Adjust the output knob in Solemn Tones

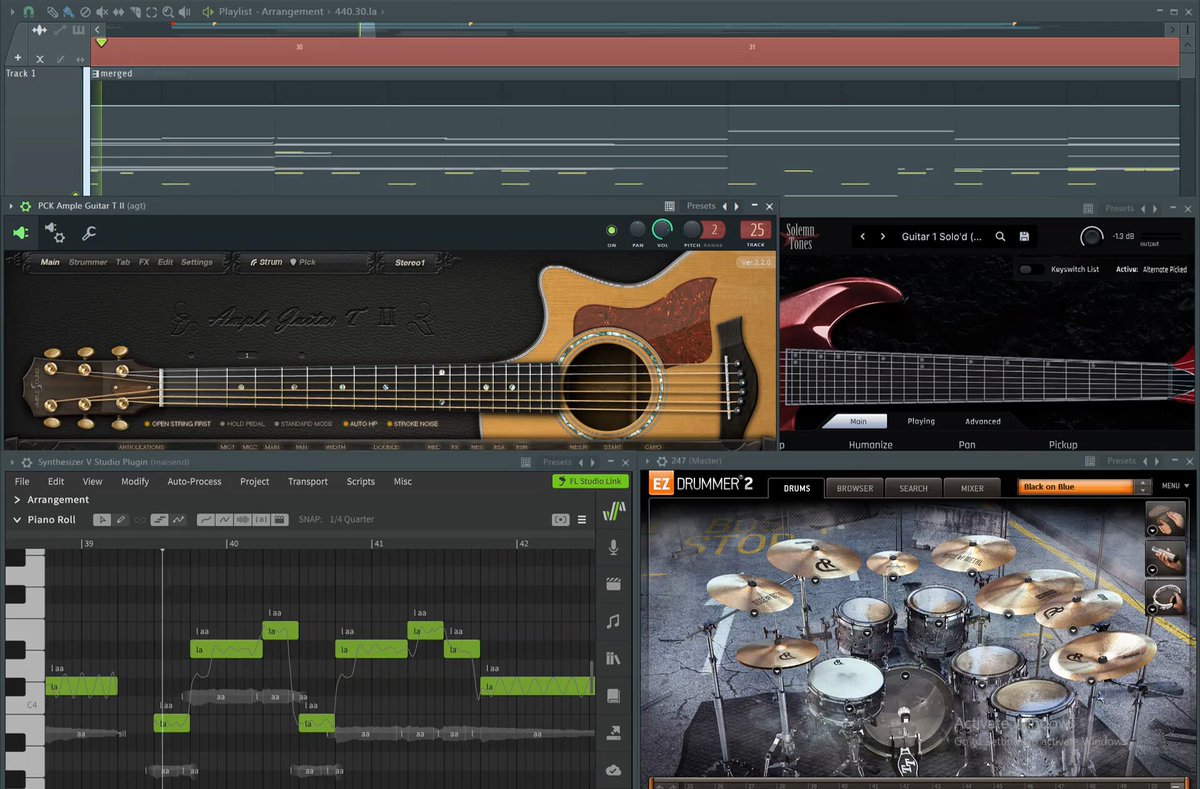1092,238
